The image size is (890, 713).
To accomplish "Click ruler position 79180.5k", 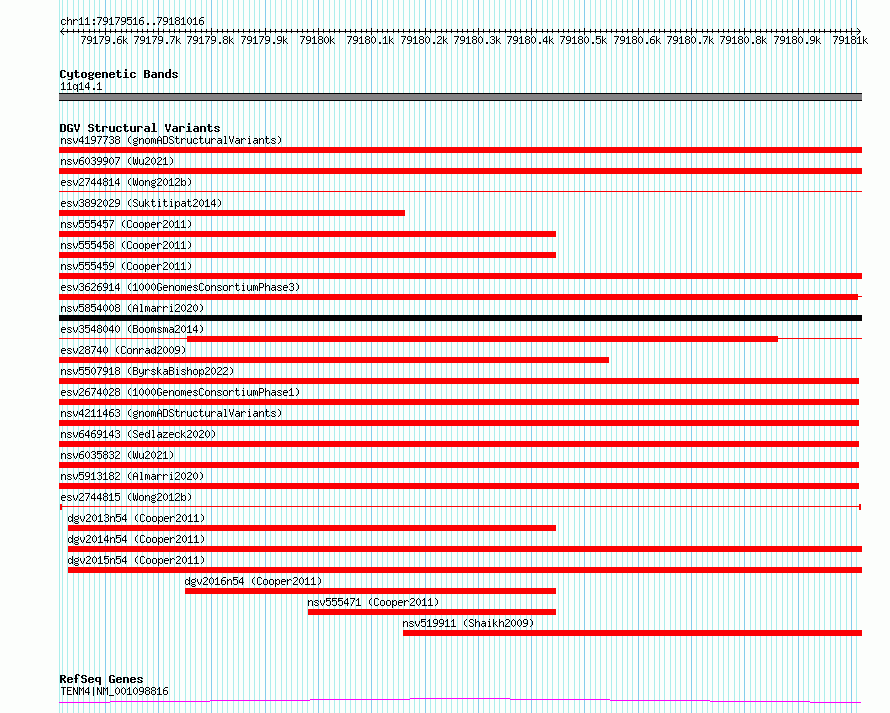I will coord(583,40).
